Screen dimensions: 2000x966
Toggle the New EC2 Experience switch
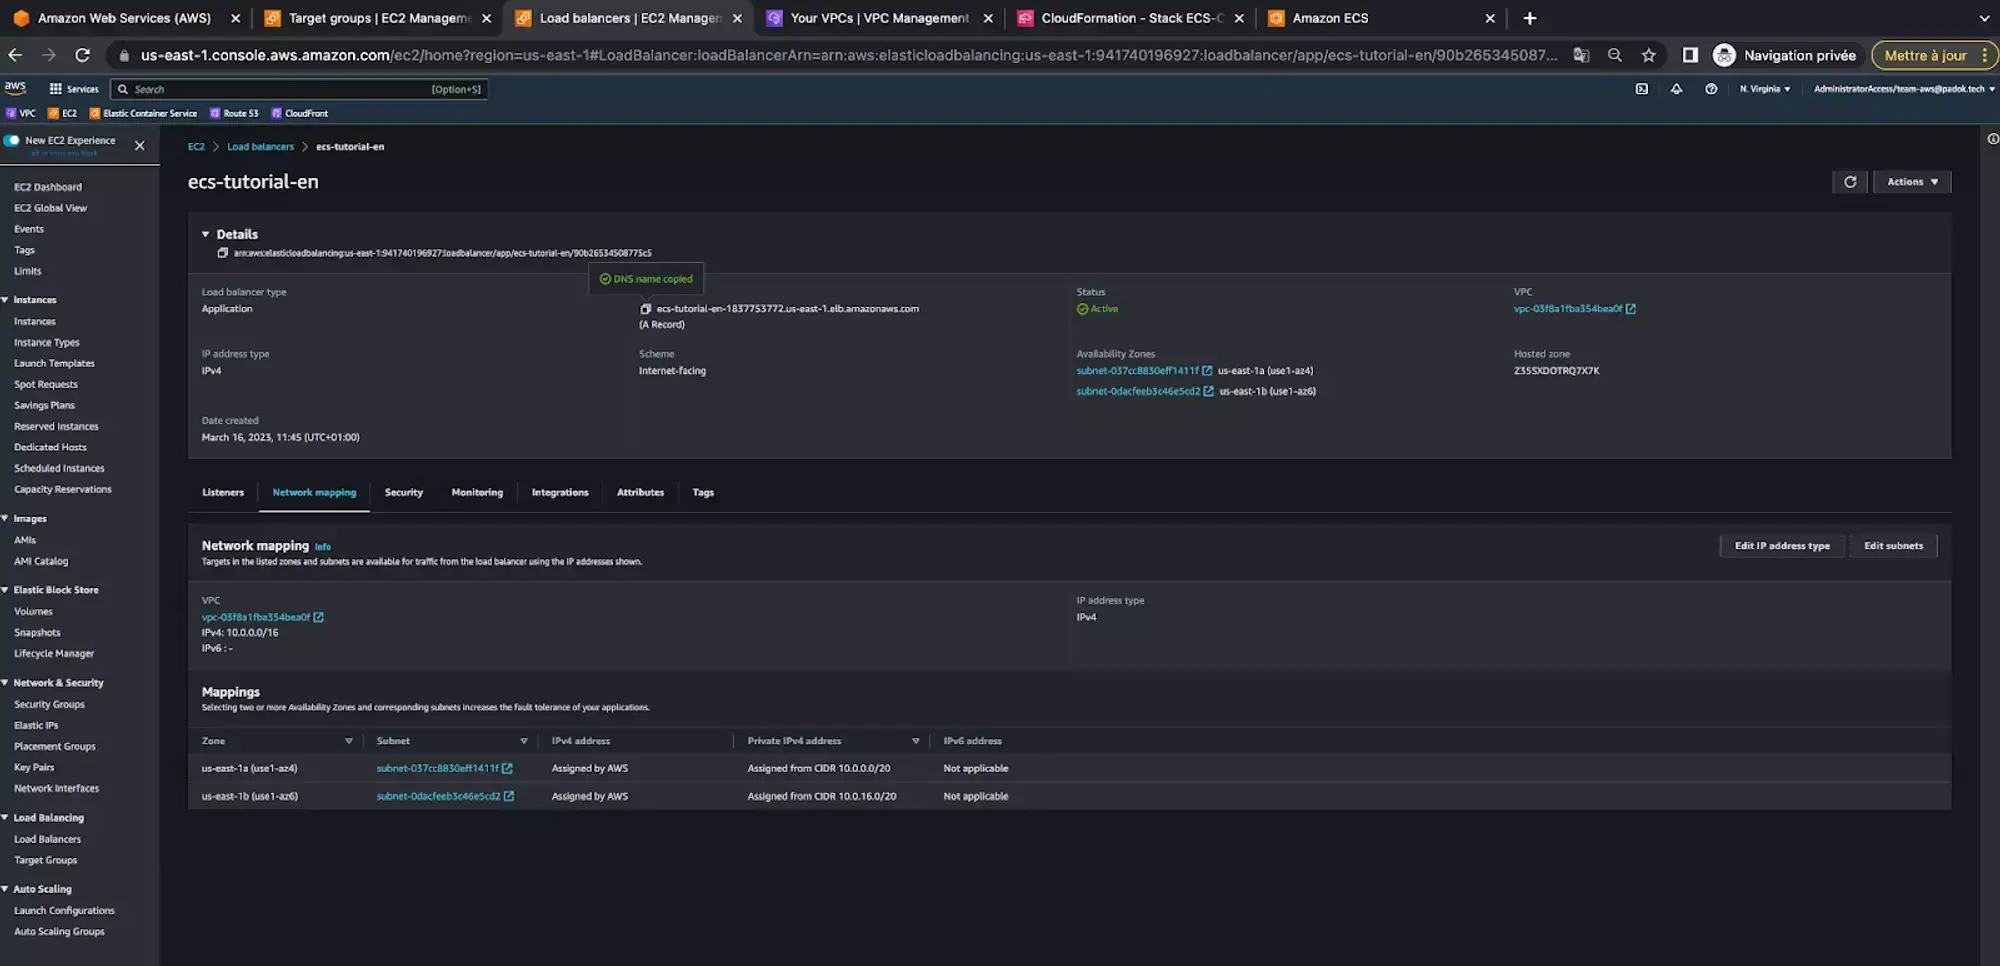(x=12, y=141)
